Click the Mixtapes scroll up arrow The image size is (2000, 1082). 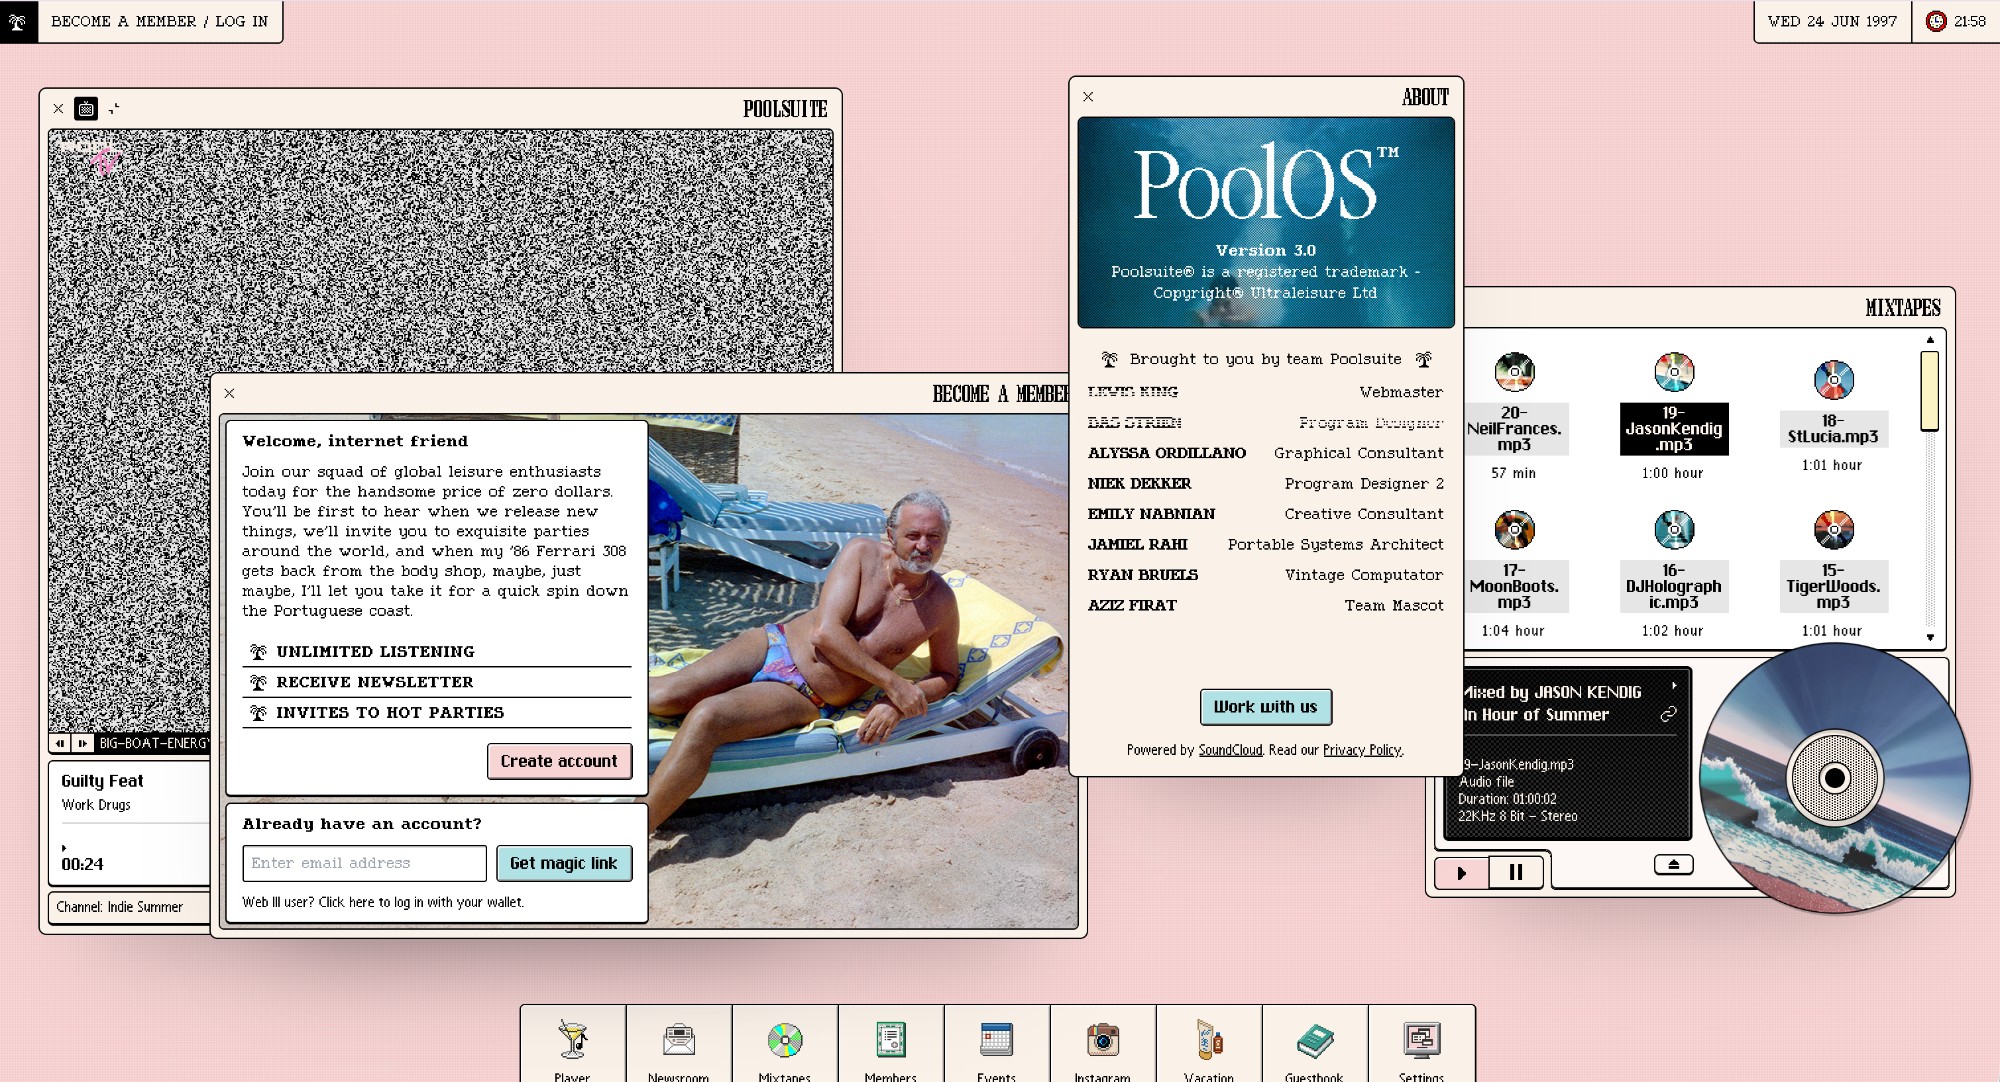pos(1930,340)
